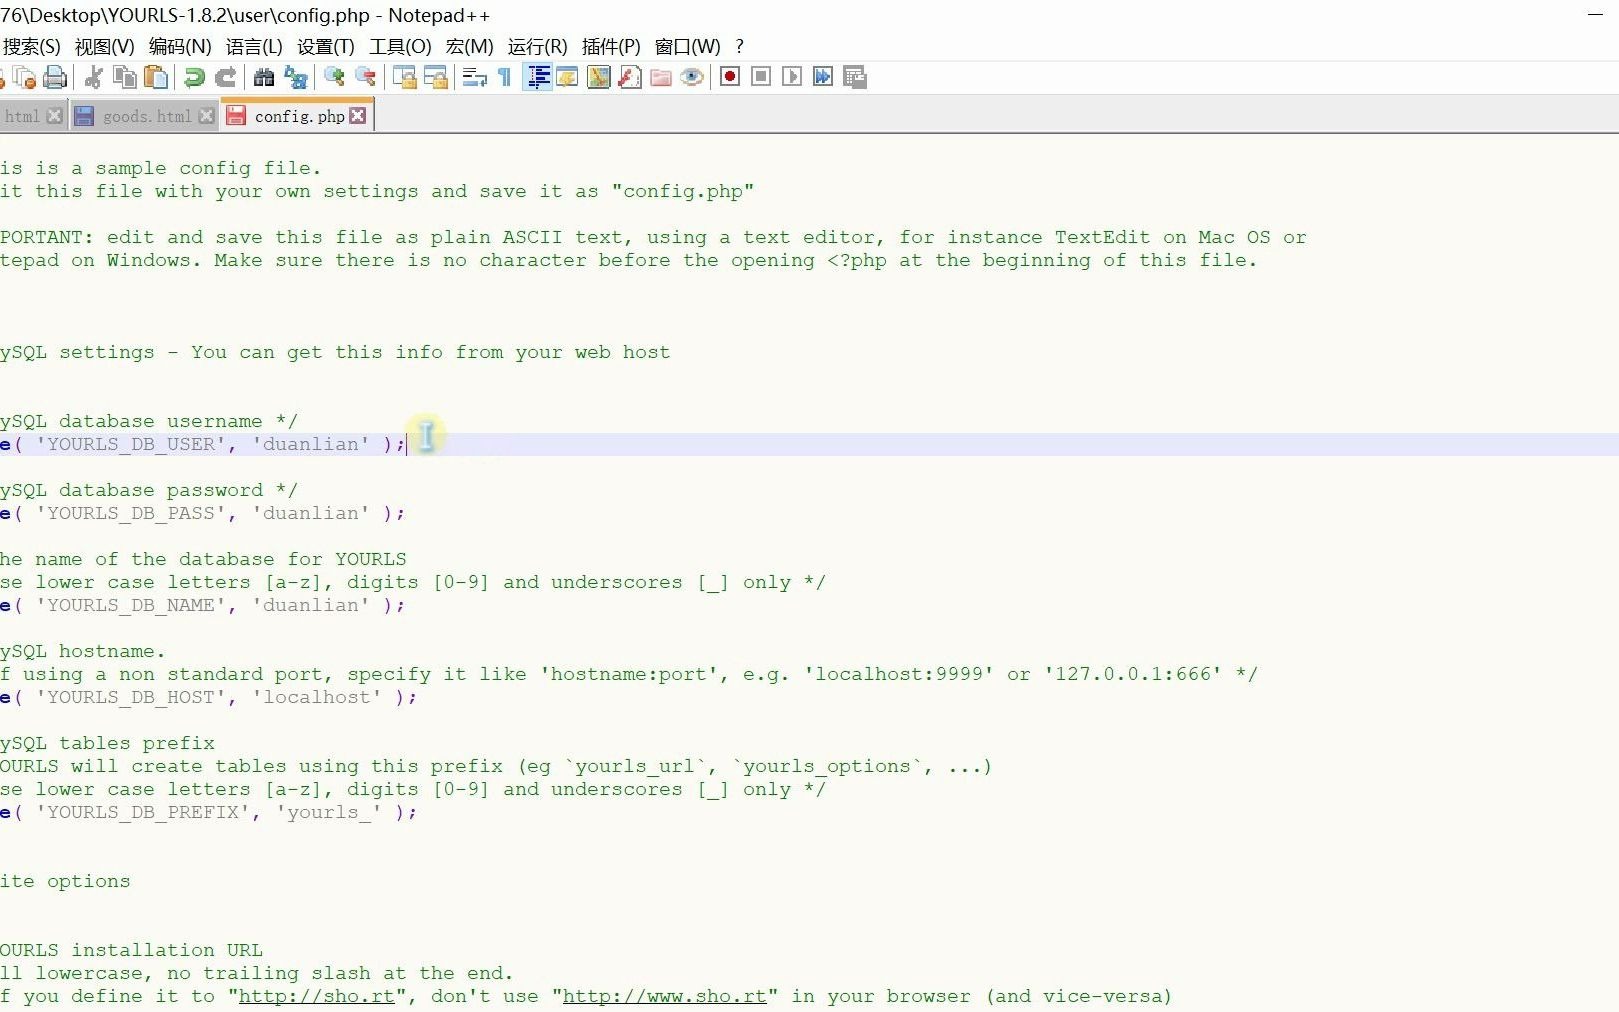This screenshot has height=1012, width=1619.
Task: Open the ? help menu
Action: click(739, 47)
